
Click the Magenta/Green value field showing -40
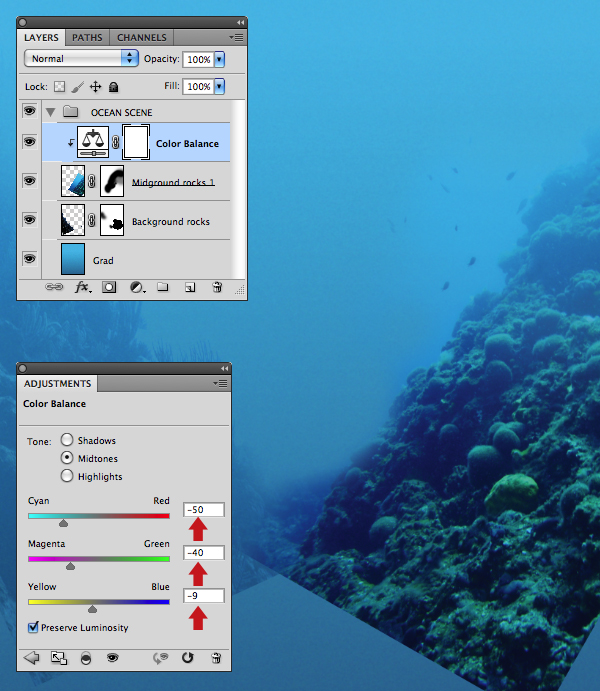pos(204,553)
